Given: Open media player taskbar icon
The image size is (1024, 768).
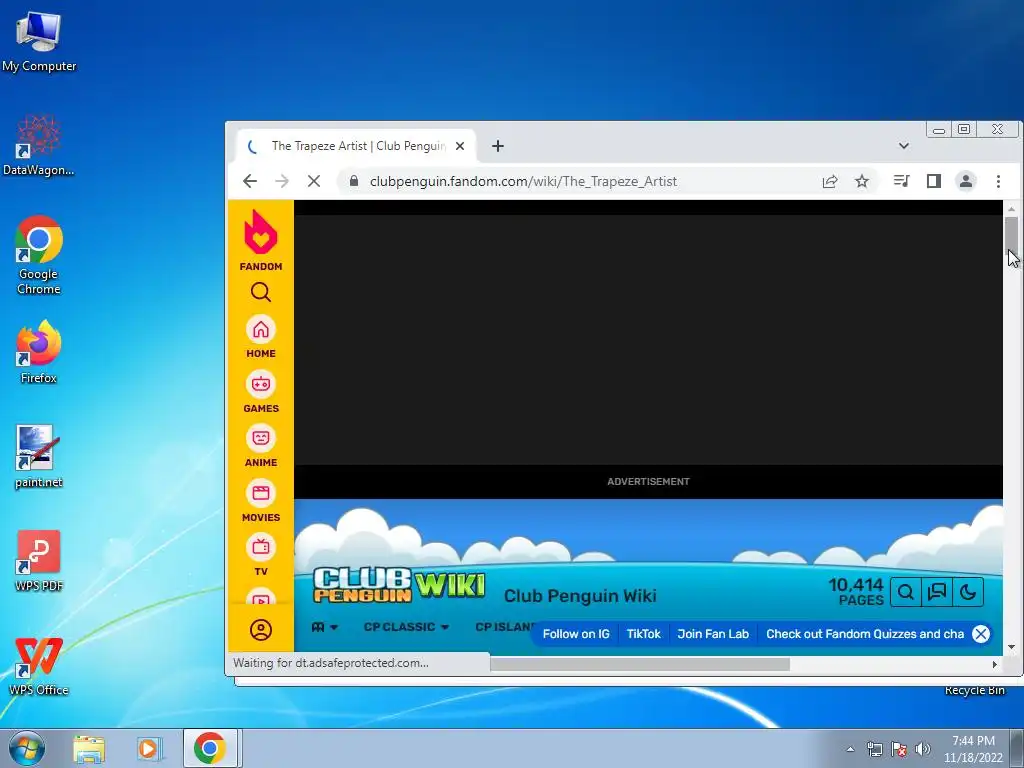Looking at the screenshot, I should pos(150,748).
